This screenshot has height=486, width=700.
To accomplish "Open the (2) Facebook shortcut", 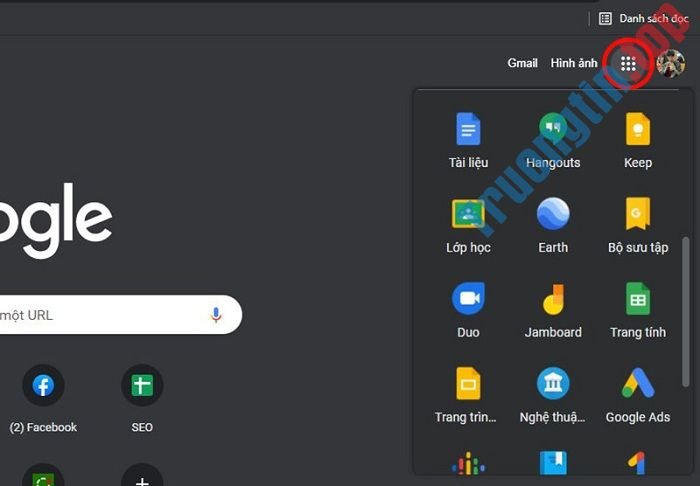I will tap(43, 399).
